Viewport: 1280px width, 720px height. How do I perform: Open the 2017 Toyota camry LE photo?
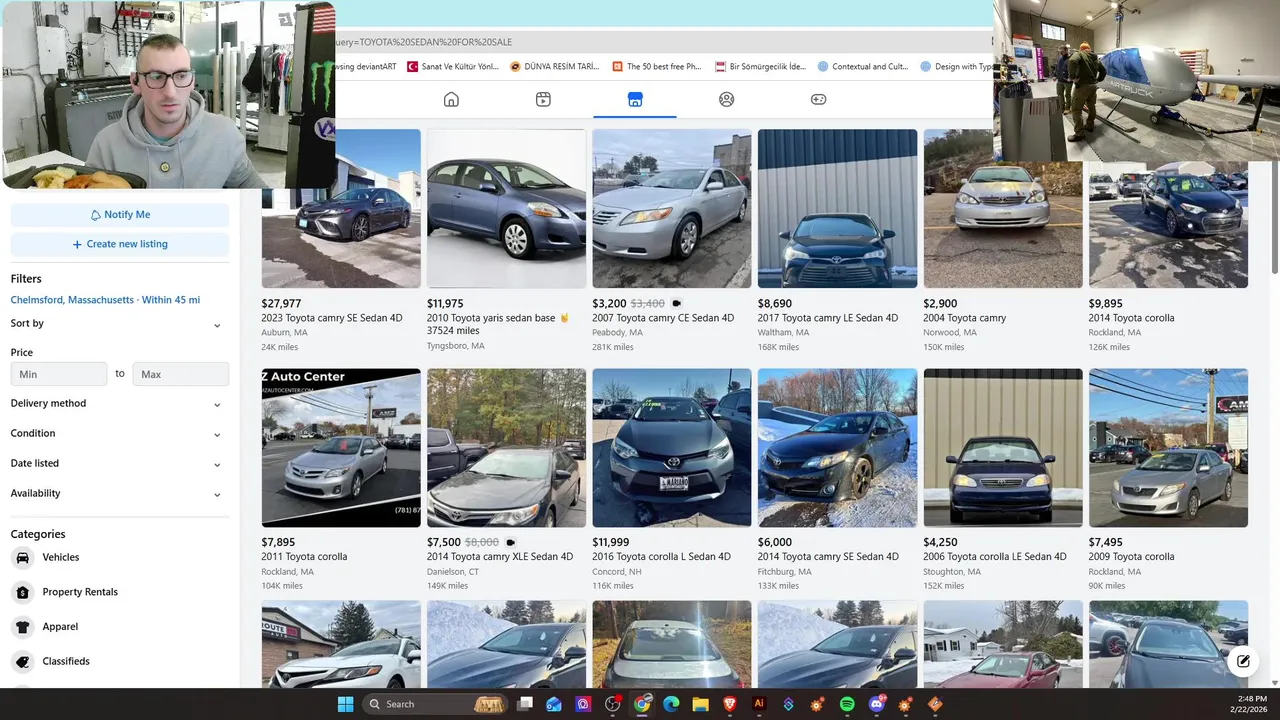pyautogui.click(x=838, y=209)
